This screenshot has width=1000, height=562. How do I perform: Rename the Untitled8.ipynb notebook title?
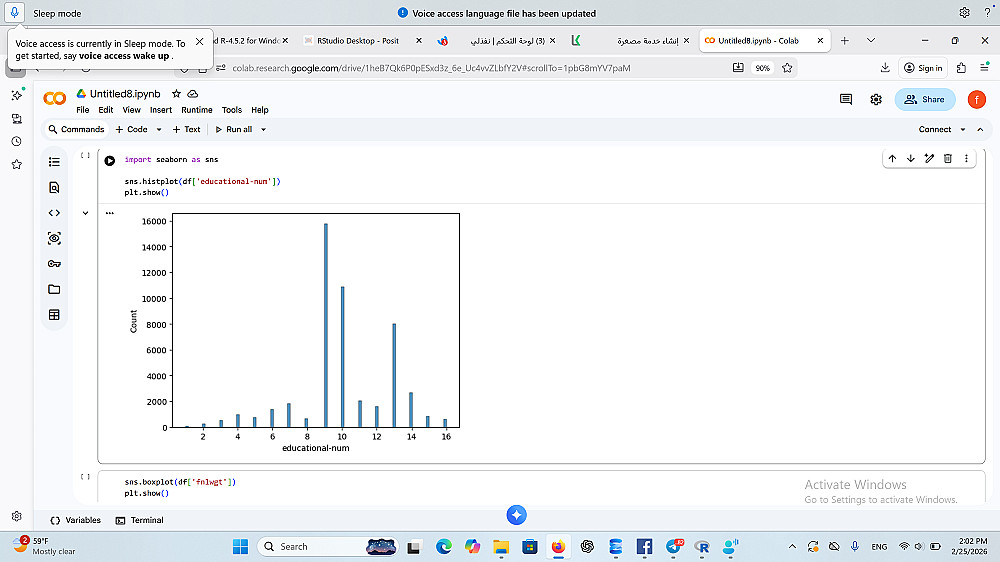pyautogui.click(x=125, y=94)
